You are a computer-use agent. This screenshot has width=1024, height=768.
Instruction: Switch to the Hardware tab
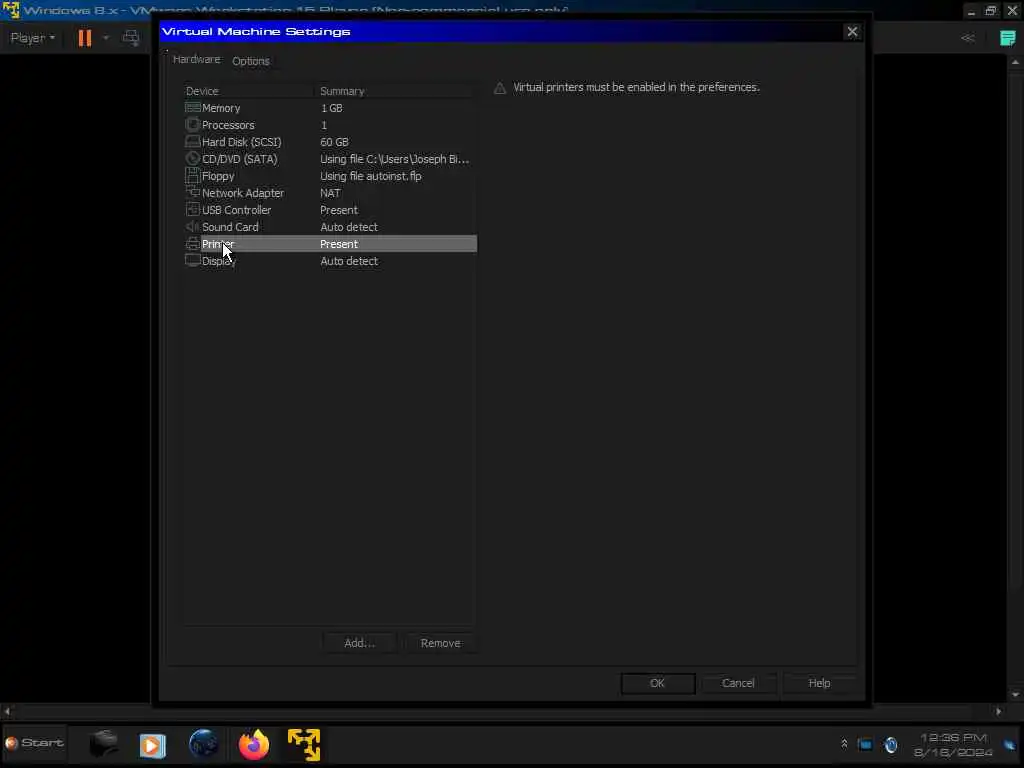[x=196, y=59]
